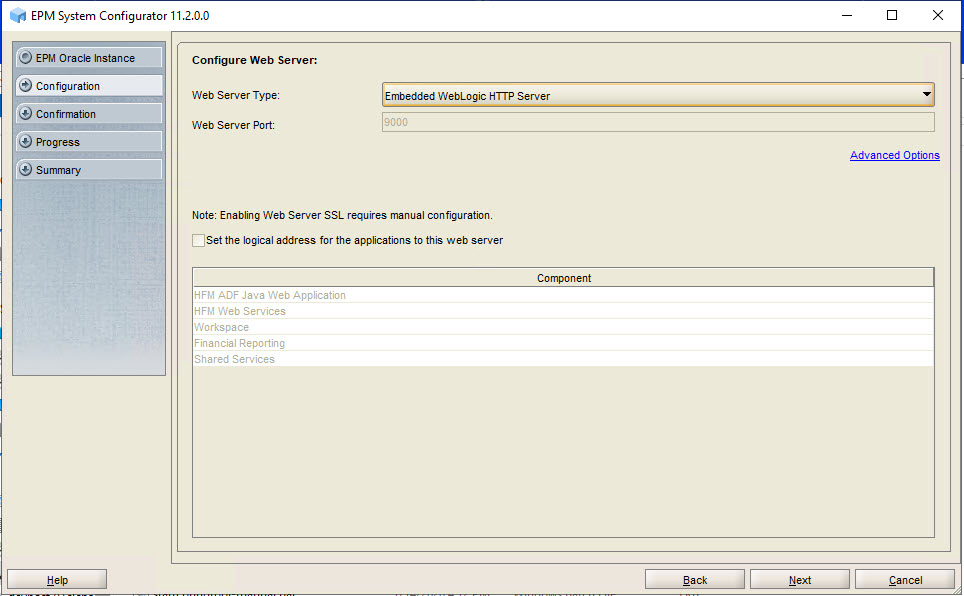
Task: Select HFM Web Services row
Action: [x=563, y=311]
